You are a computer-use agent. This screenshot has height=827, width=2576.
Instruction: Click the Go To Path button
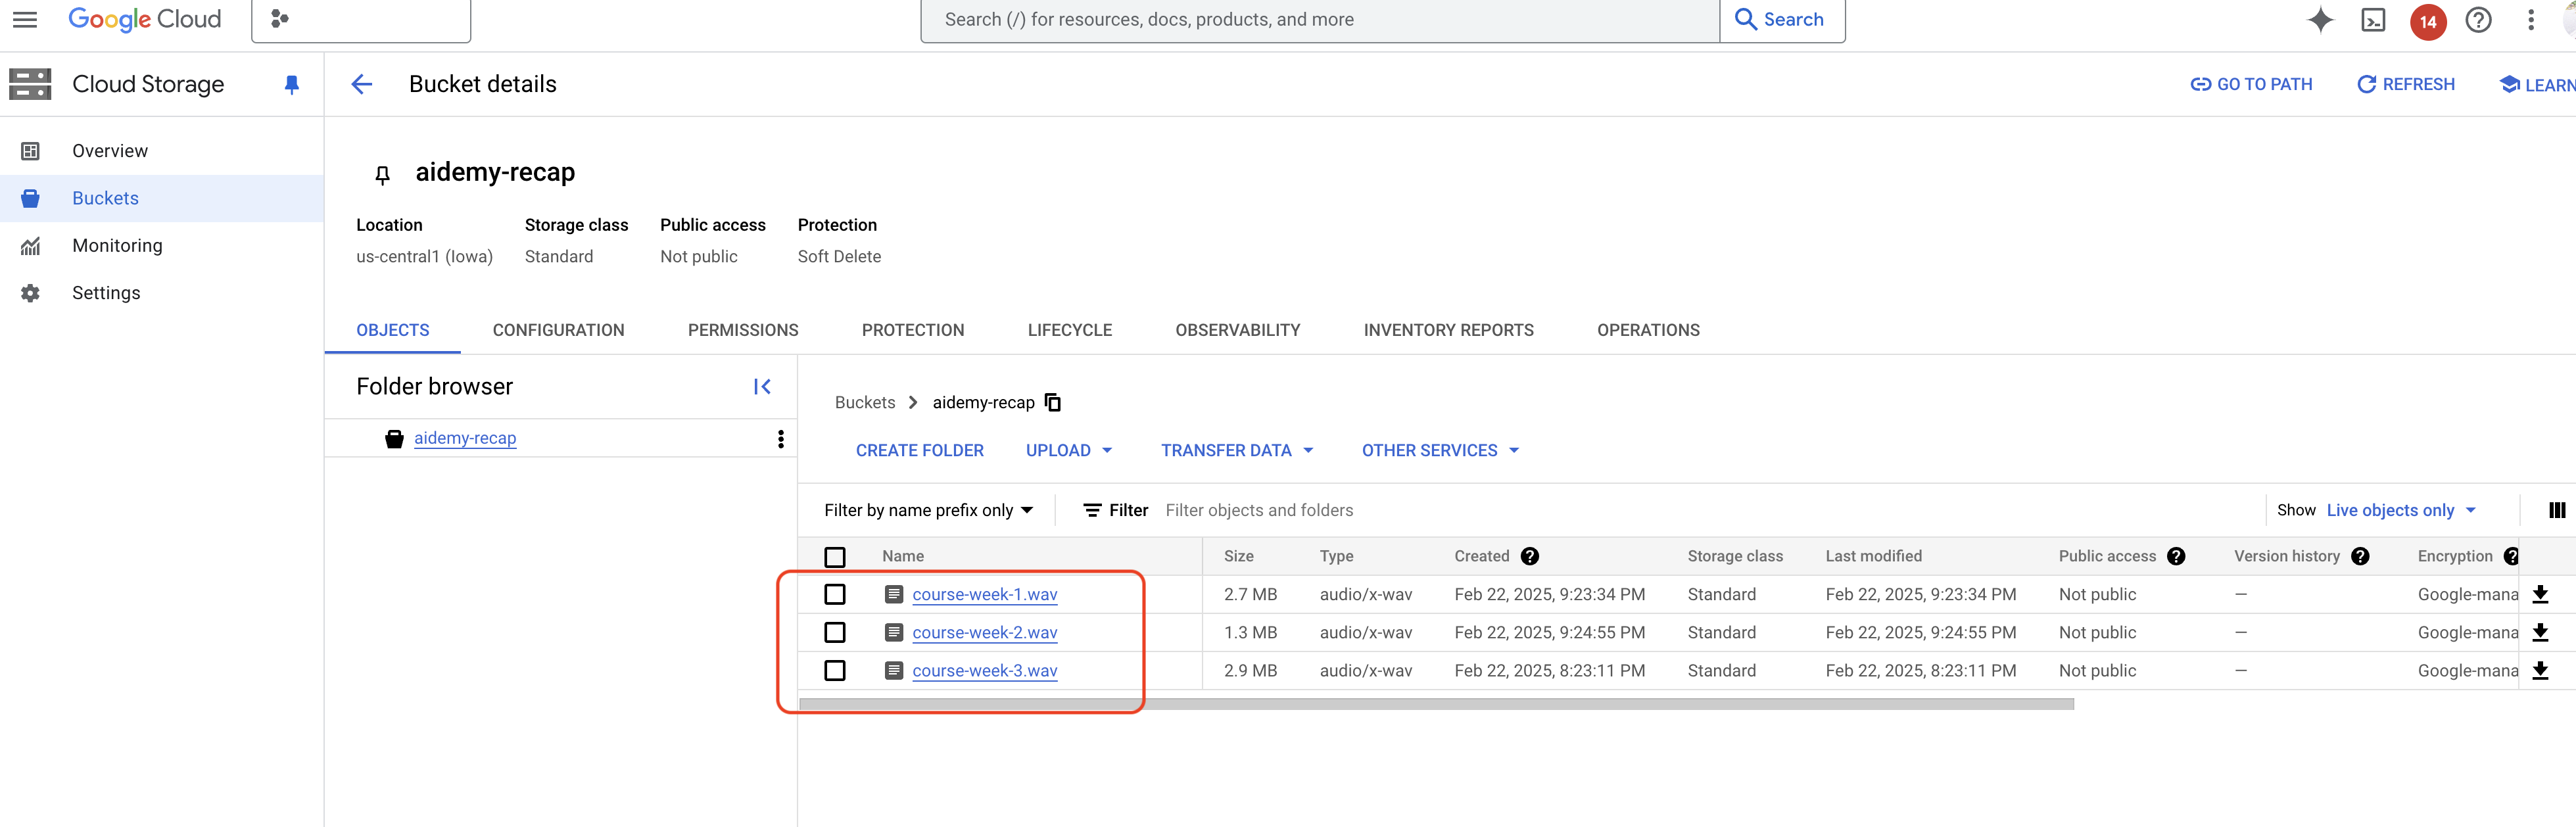tap(2253, 82)
